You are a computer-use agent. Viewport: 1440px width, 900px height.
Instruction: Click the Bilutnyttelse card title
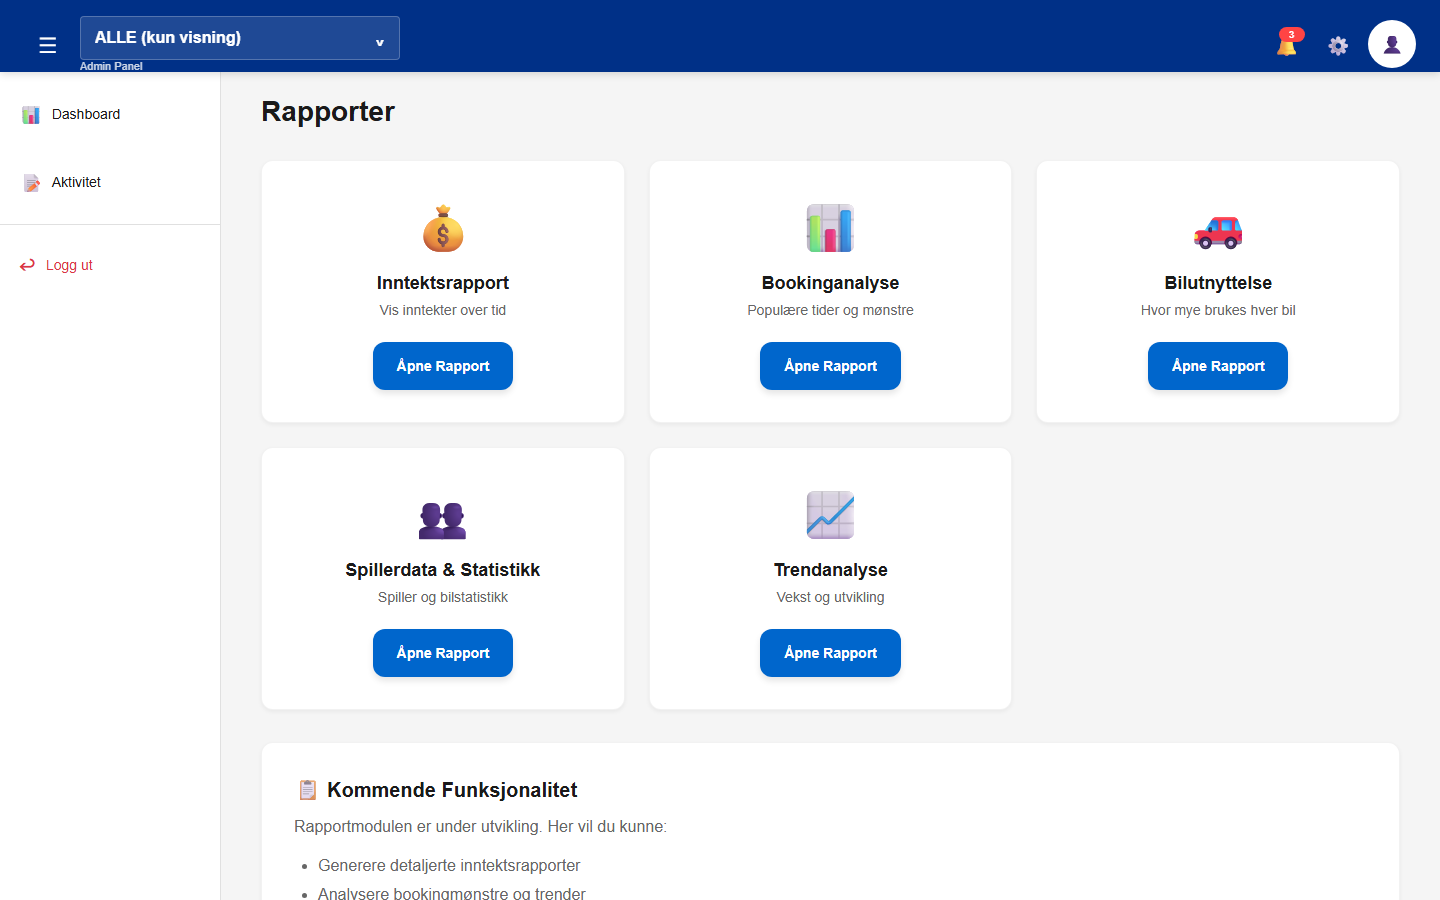(1218, 283)
